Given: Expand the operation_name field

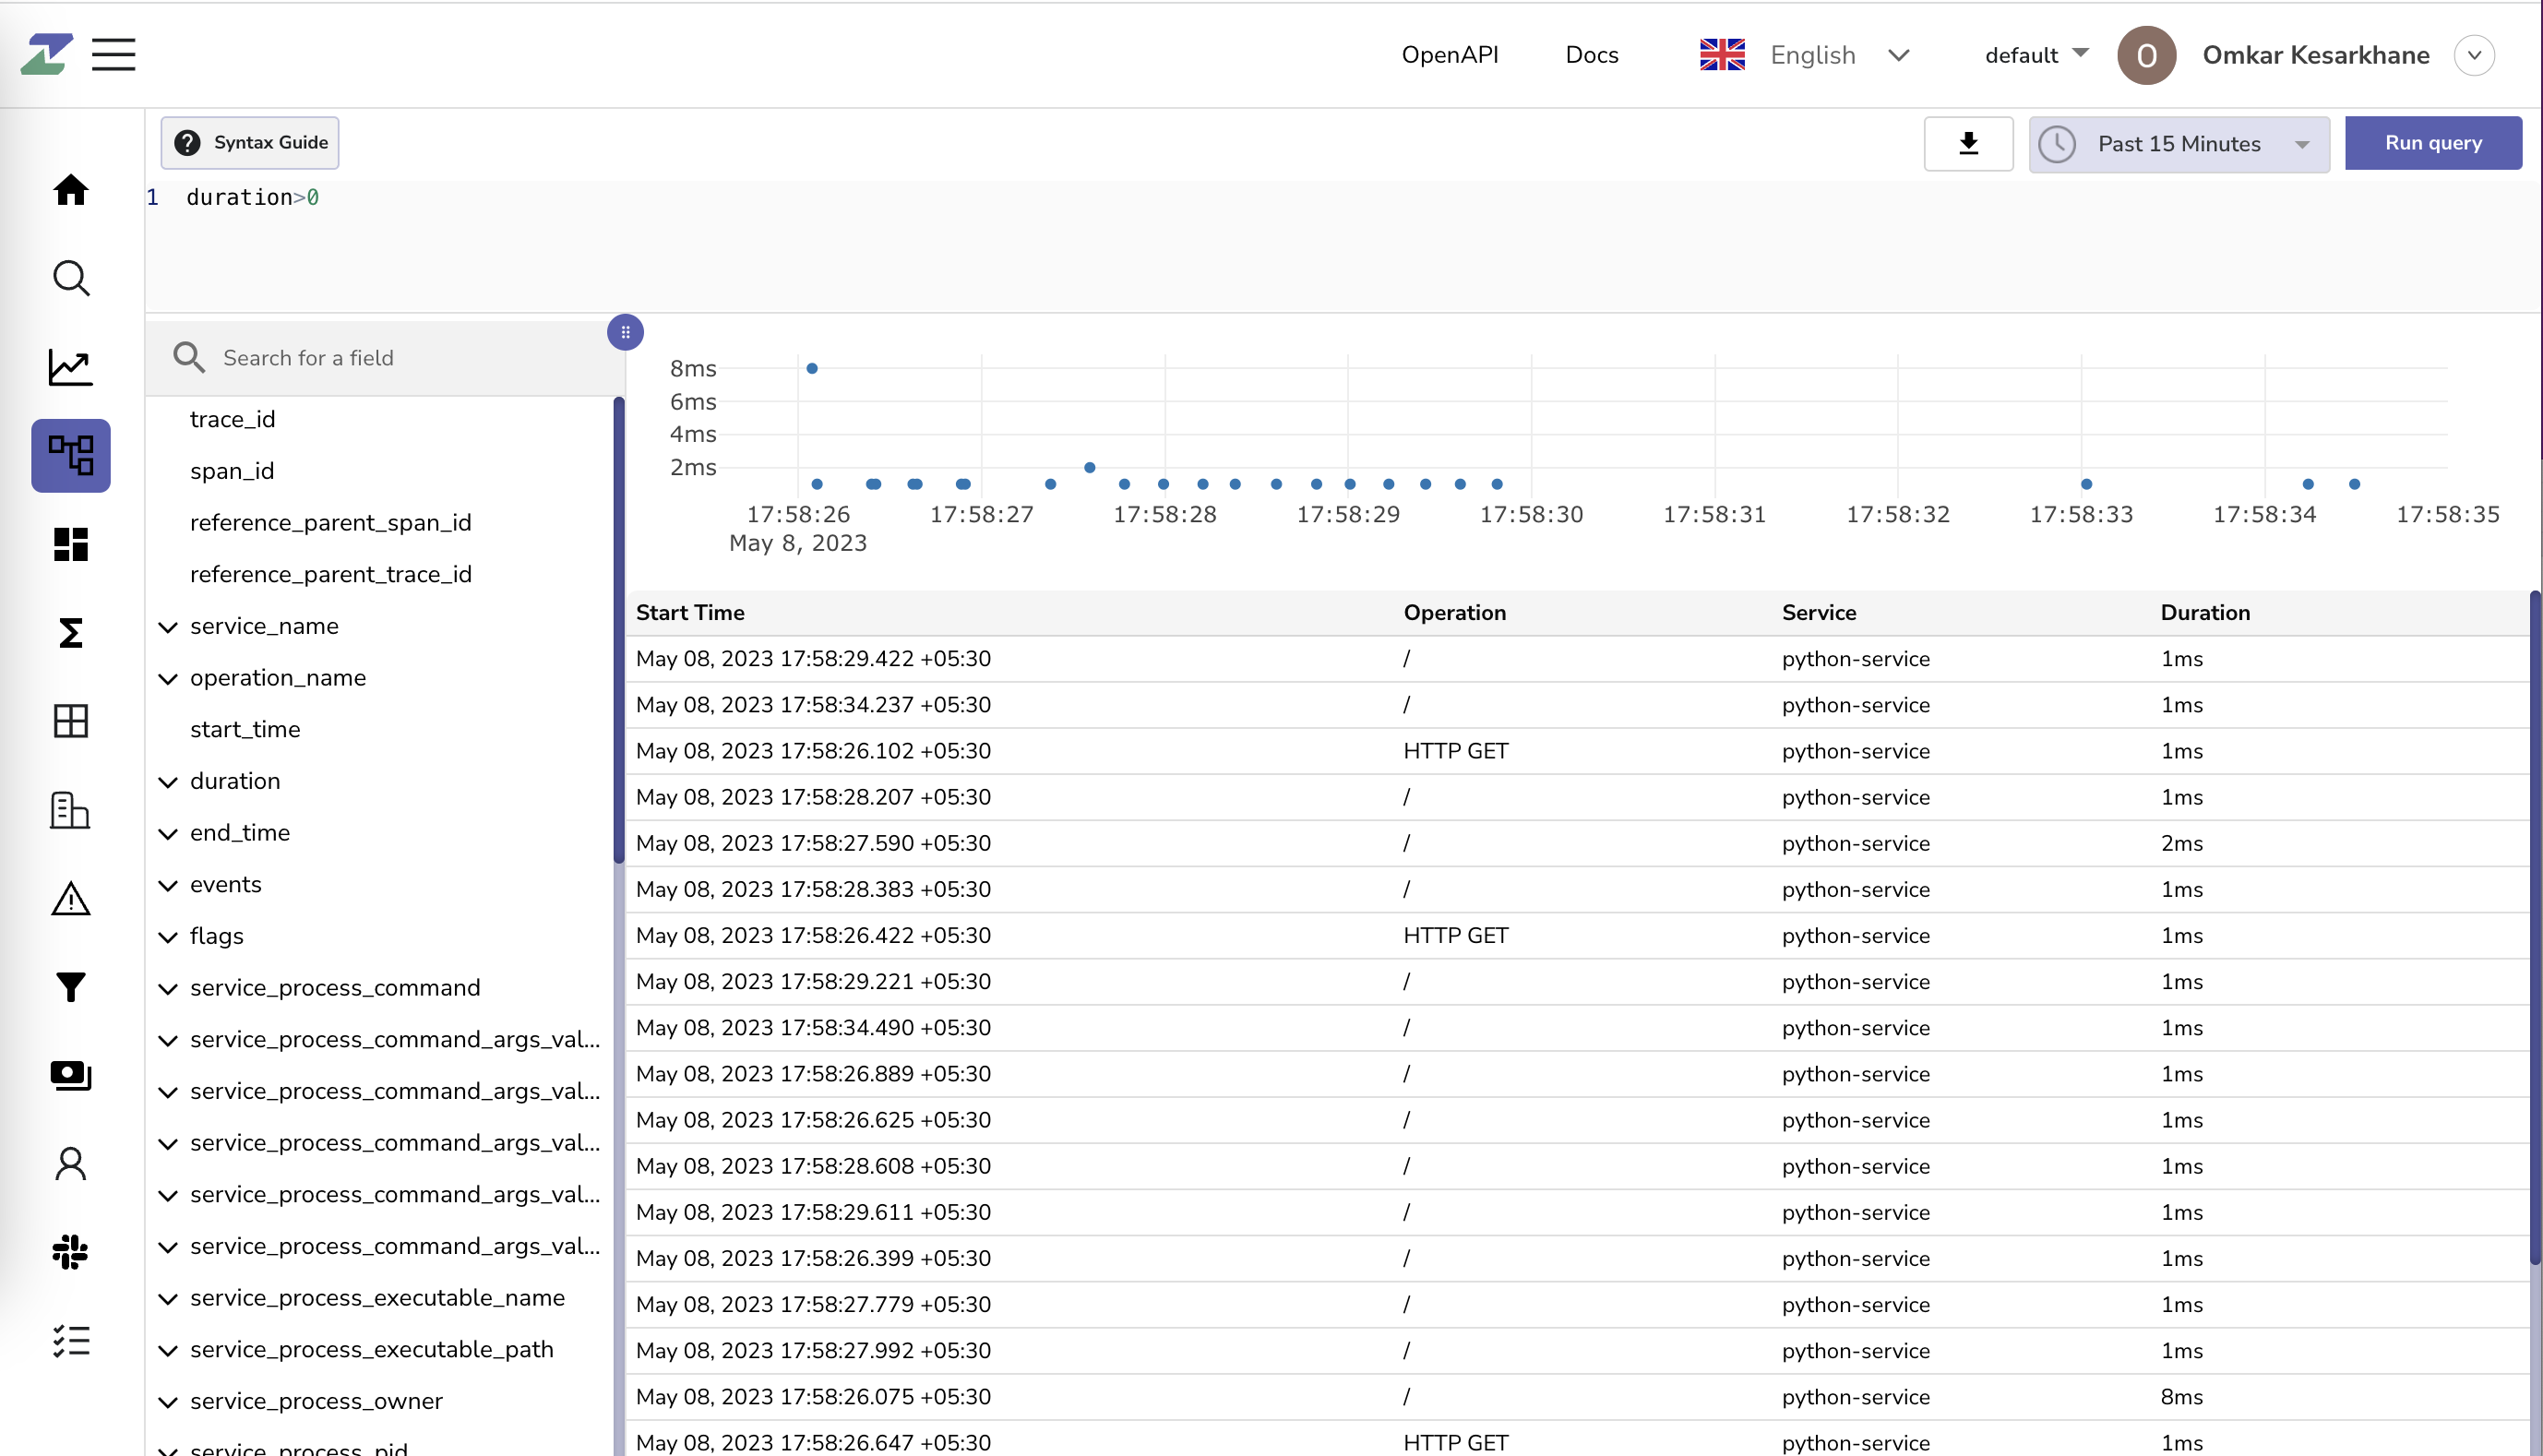Looking at the screenshot, I should [x=168, y=678].
